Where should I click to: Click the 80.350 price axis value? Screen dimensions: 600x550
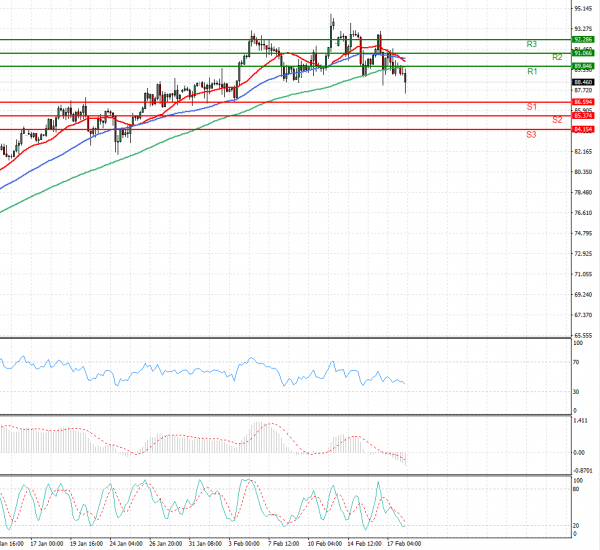[583, 172]
